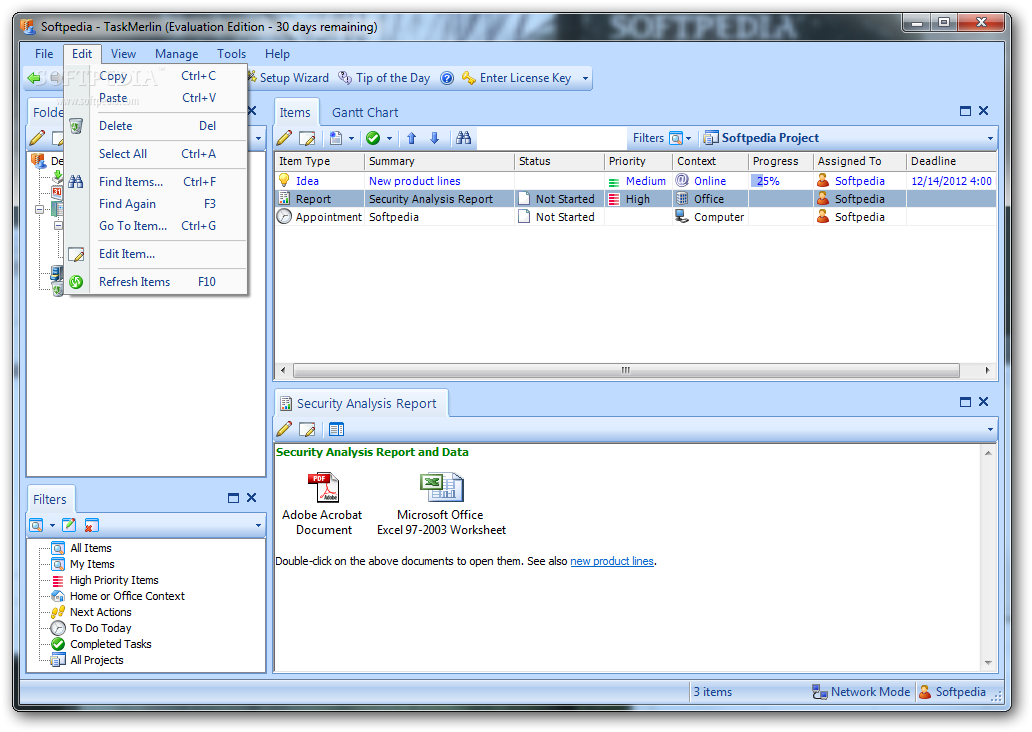Select the Security Analysis Report tab
The height and width of the screenshot is (732, 1032).
point(361,404)
